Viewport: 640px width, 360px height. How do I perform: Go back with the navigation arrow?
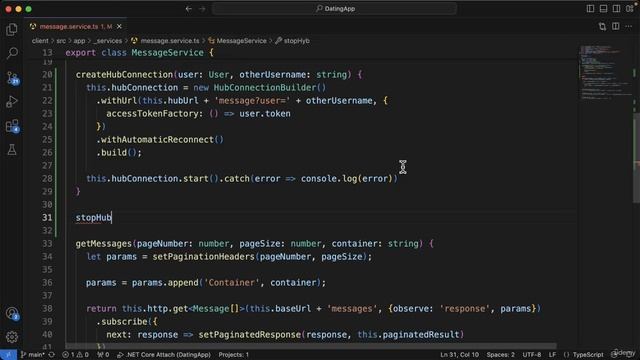189,9
